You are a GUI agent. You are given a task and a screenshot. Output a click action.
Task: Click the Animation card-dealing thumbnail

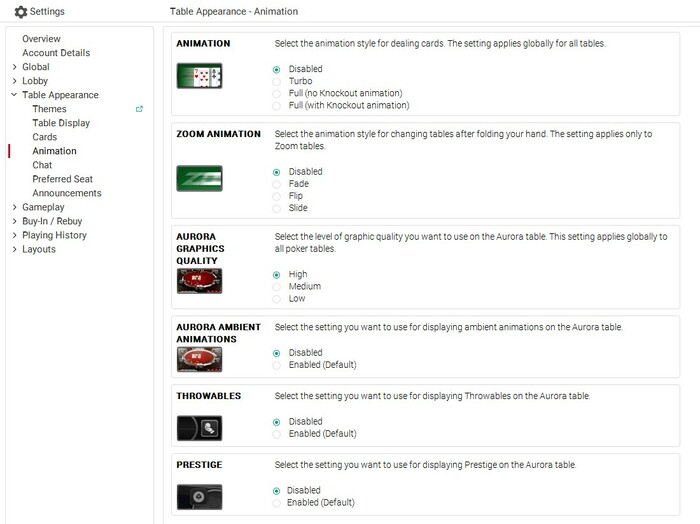point(200,76)
